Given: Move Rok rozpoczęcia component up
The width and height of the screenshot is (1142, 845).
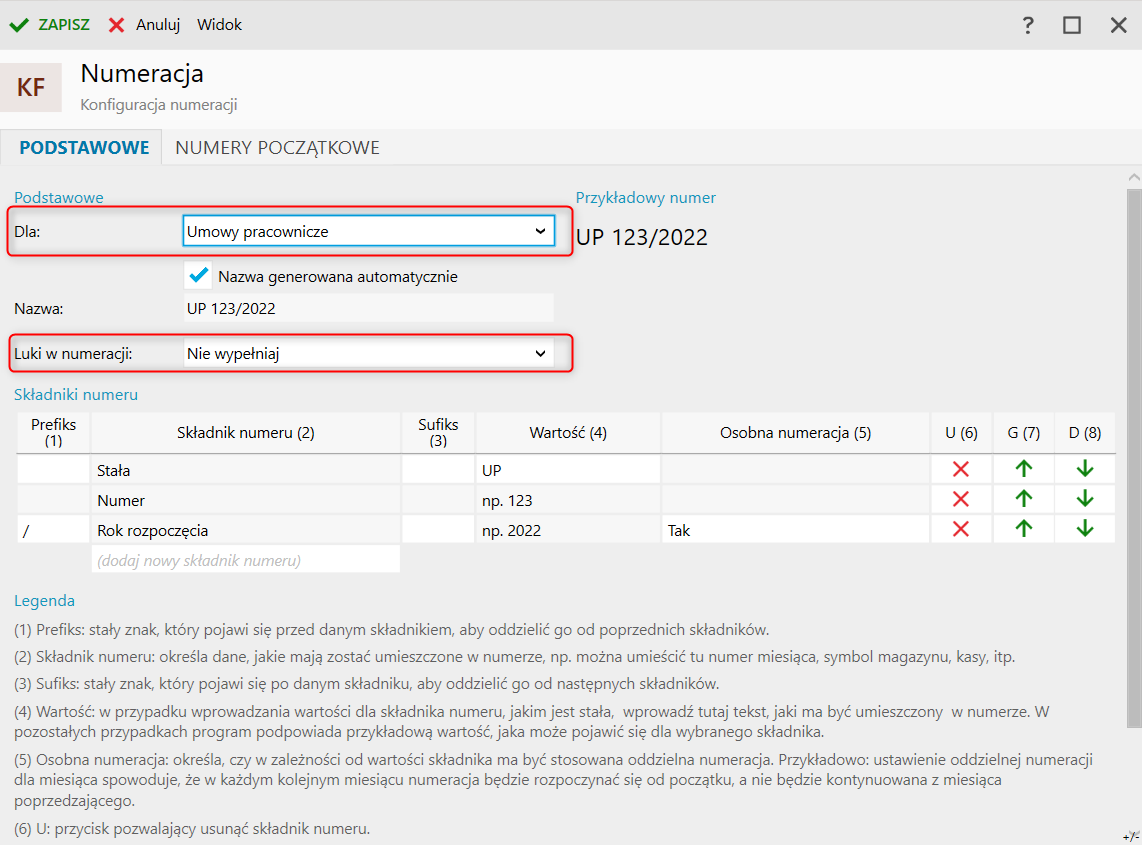Looking at the screenshot, I should pyautogui.click(x=1023, y=529).
